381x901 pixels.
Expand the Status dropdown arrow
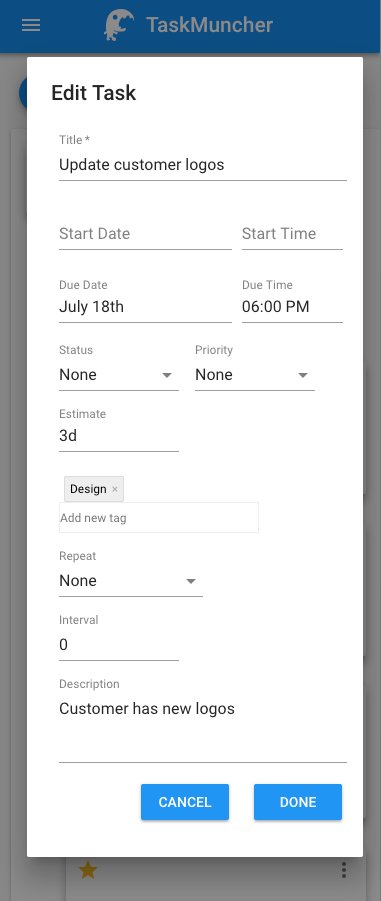tap(167, 375)
